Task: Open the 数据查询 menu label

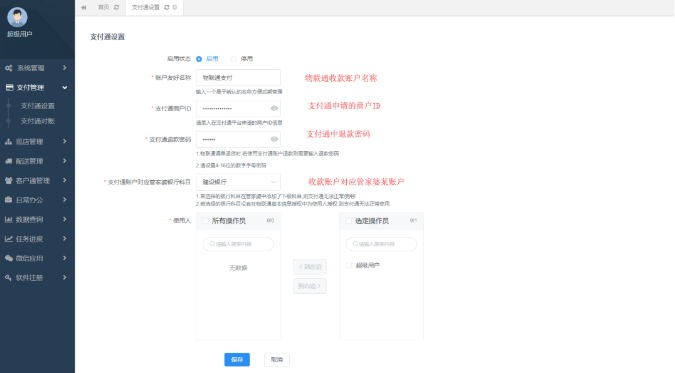Action: click(x=29, y=219)
